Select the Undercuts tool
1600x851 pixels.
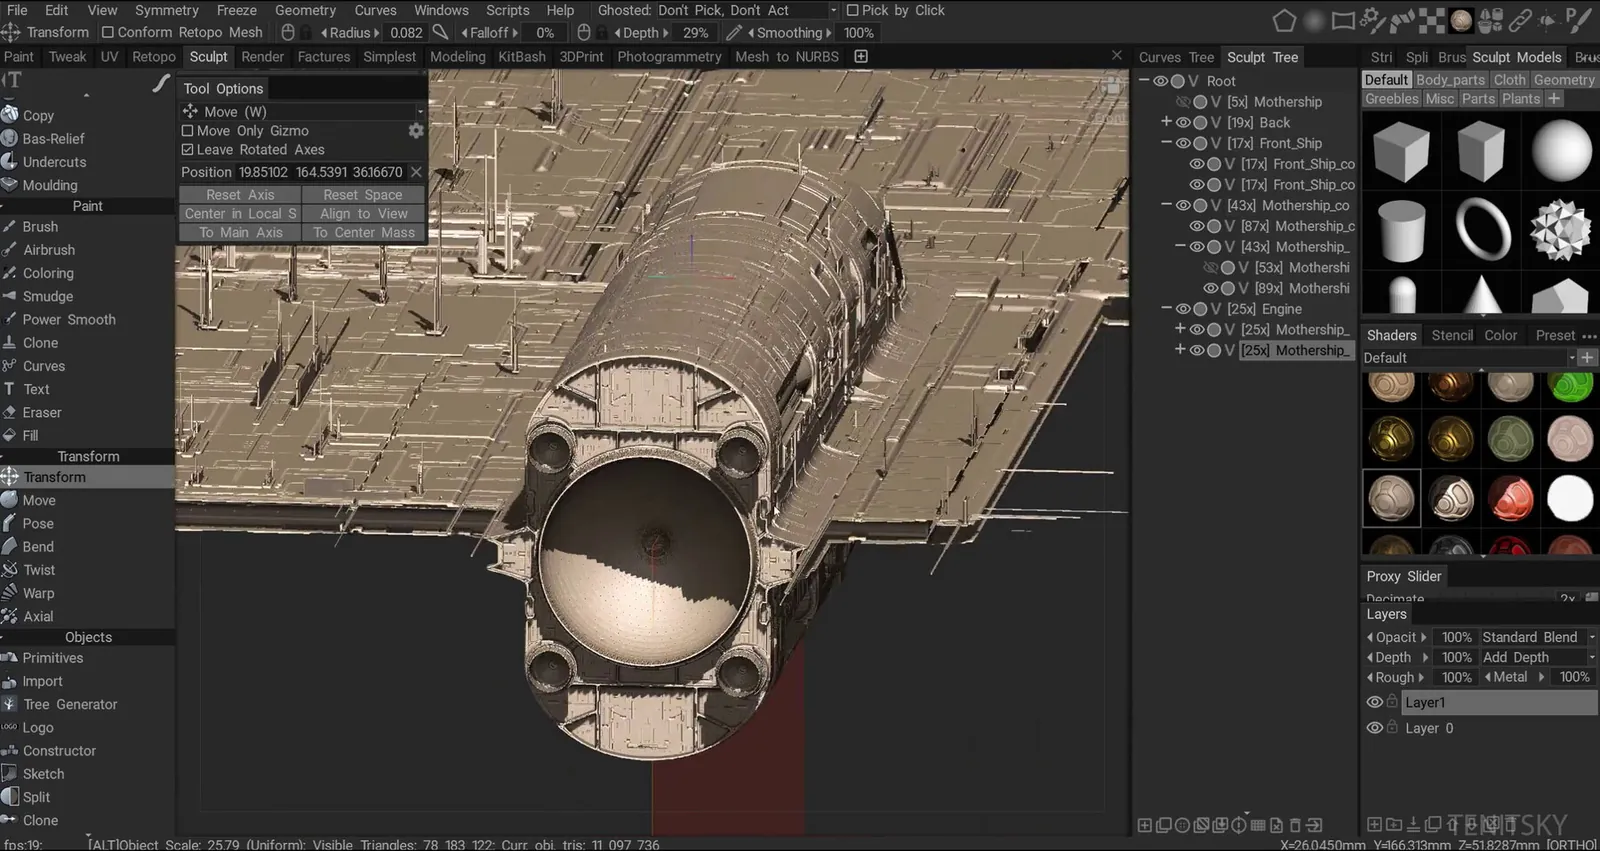click(54, 162)
